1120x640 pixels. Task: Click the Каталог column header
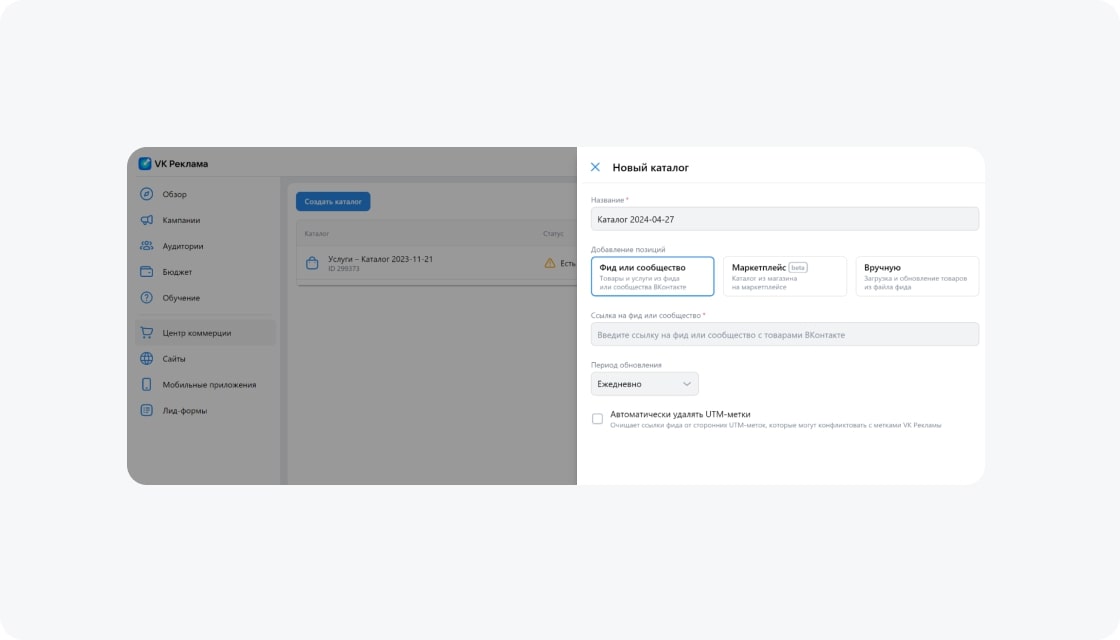point(316,234)
